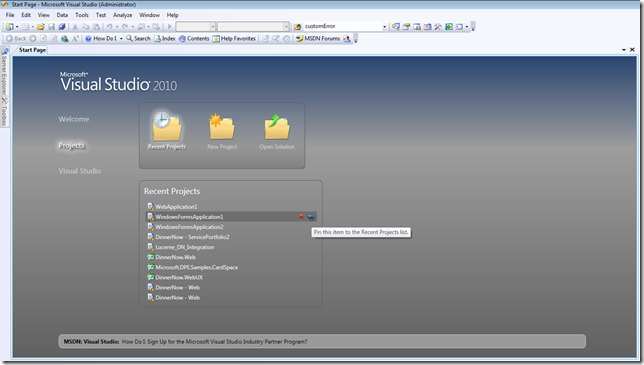Click the Save toolbar icon
Image resolution: width=644 pixels, height=365 pixels.
tap(51, 27)
